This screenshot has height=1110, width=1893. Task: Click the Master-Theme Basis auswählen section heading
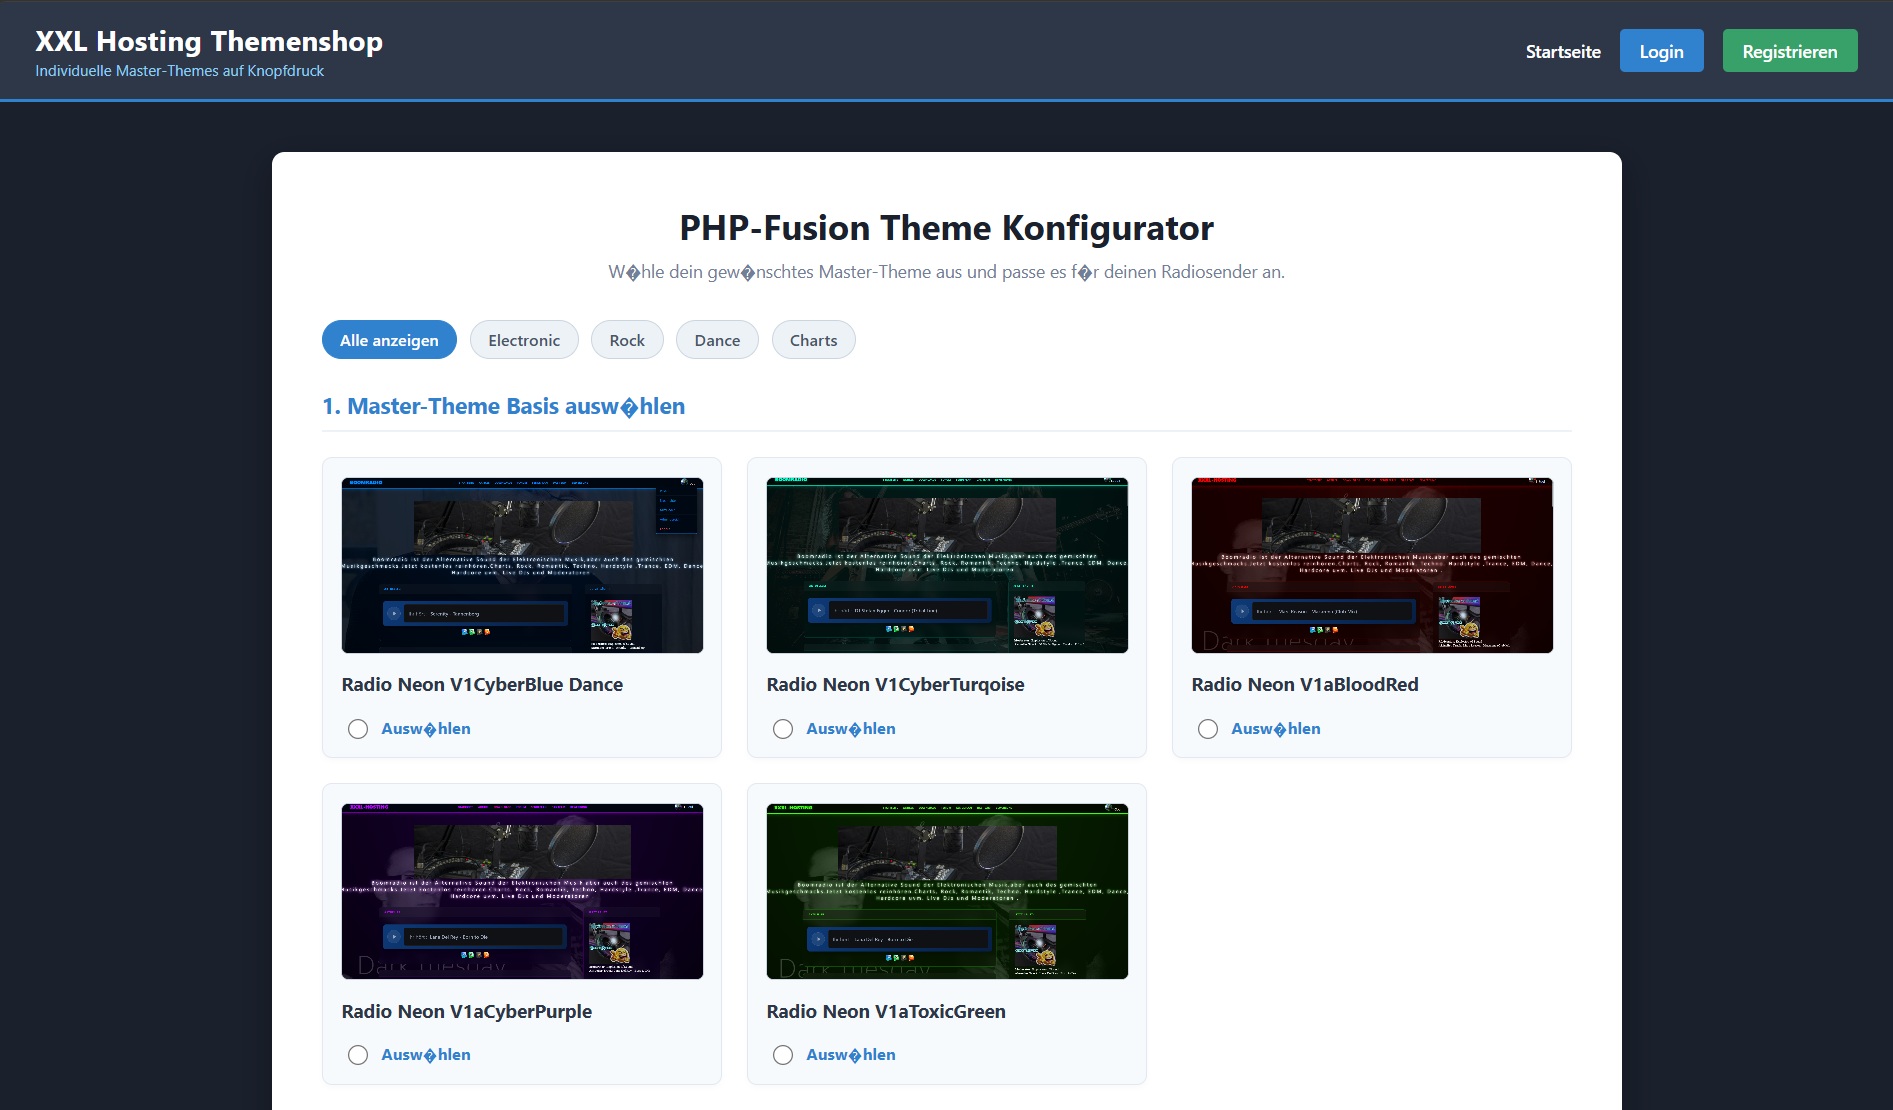pyautogui.click(x=503, y=406)
